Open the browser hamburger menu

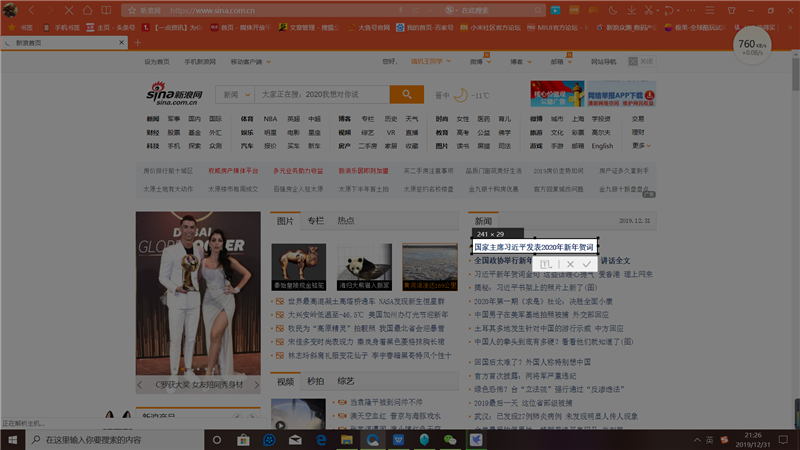pos(710,10)
